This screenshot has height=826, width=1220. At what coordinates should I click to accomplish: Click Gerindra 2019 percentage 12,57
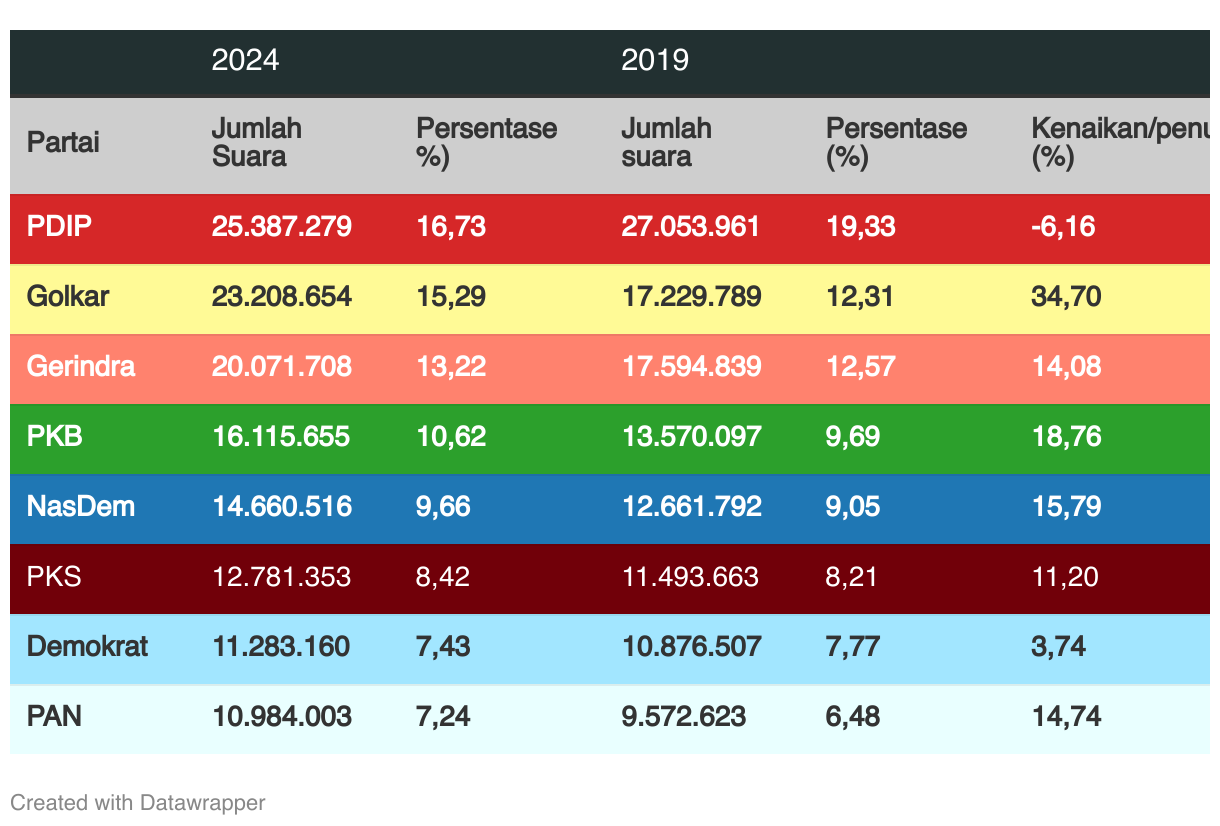point(861,366)
